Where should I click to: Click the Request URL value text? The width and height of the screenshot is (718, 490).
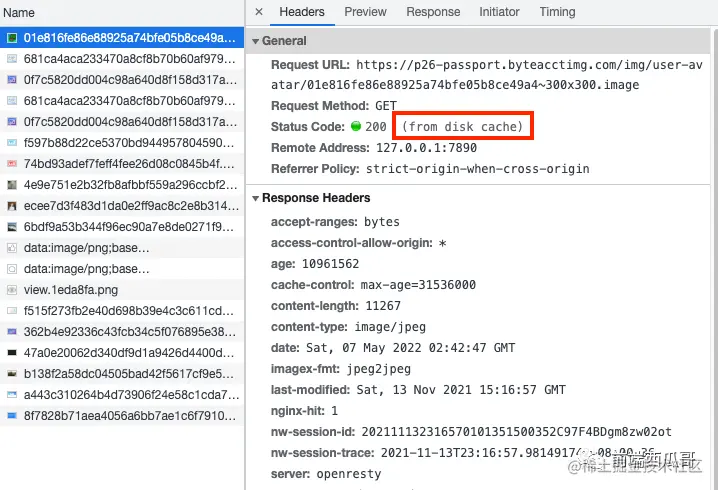487,75
